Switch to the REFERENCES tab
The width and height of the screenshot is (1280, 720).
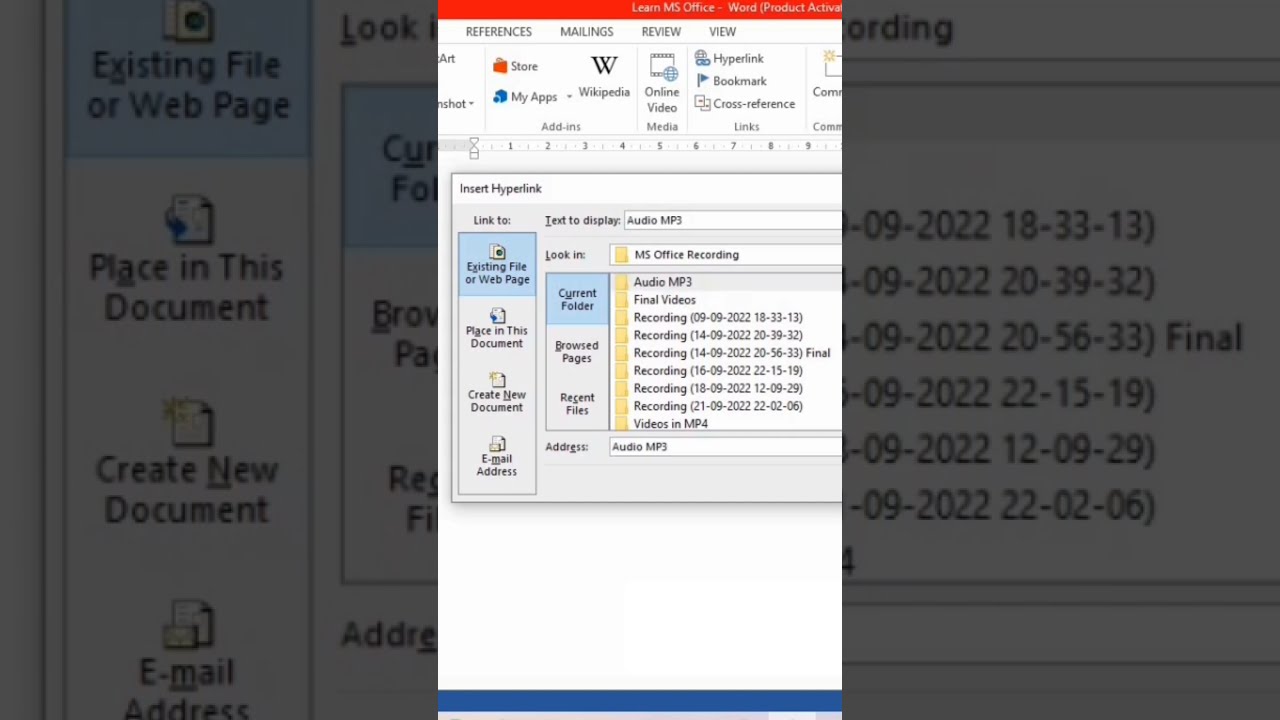[x=498, y=32]
